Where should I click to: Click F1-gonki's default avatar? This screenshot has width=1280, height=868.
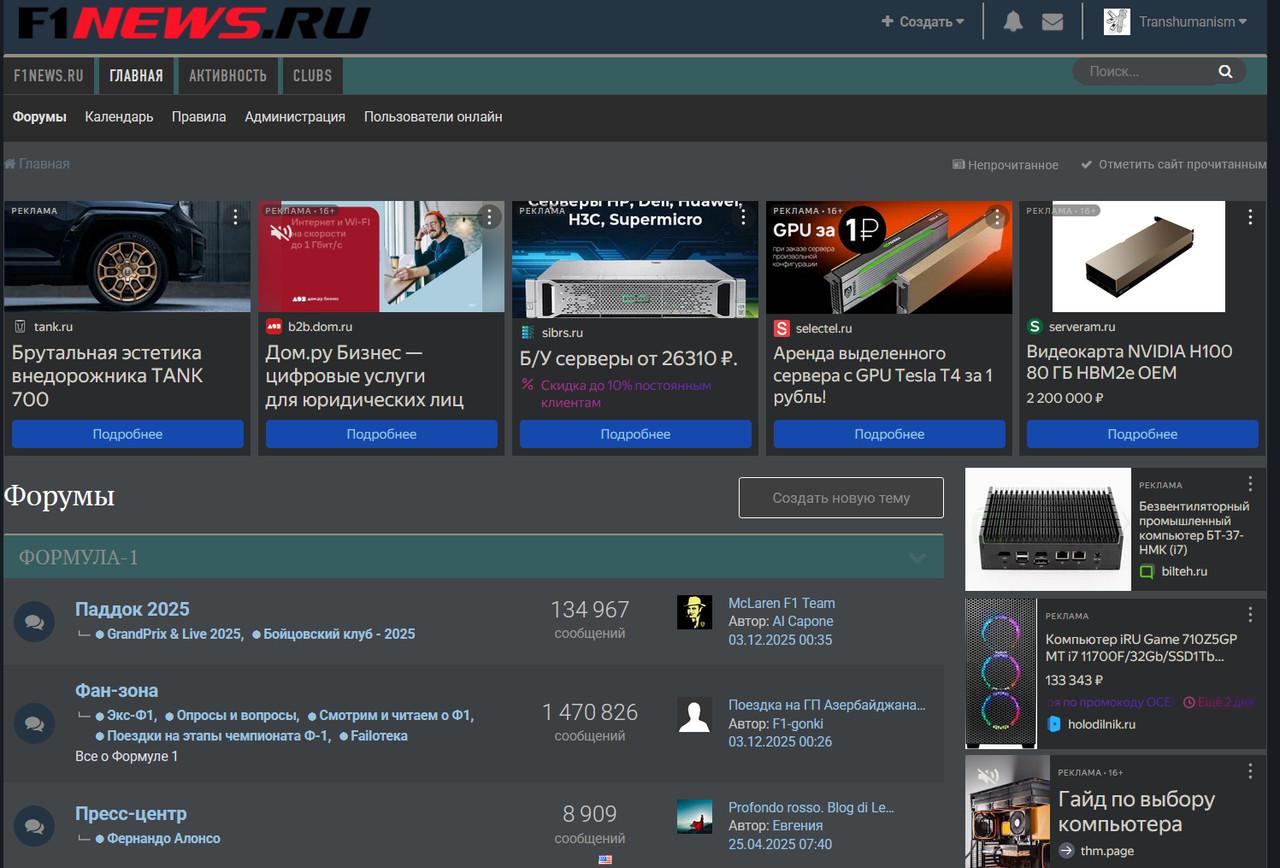pos(694,714)
